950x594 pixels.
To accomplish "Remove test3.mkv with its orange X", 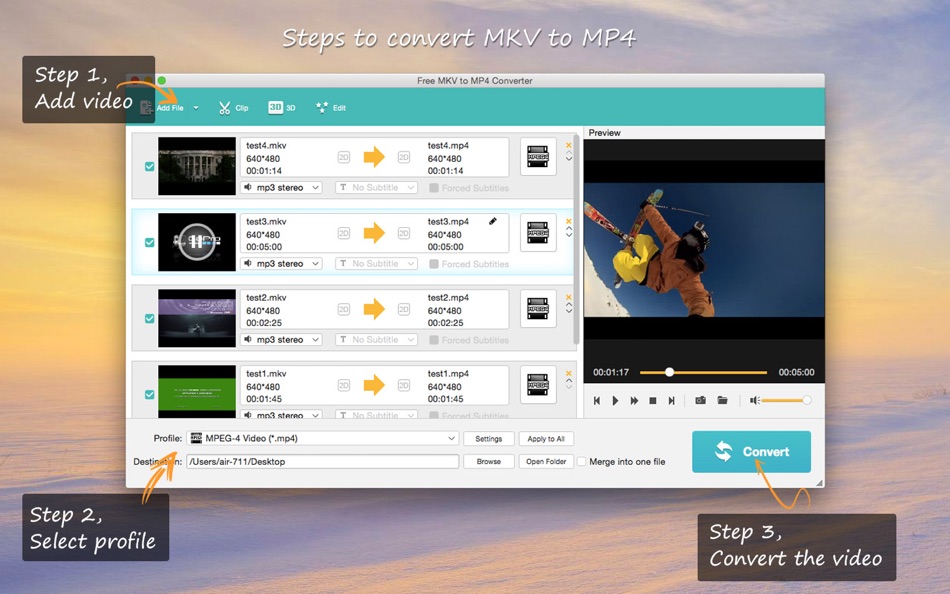I will pyautogui.click(x=568, y=221).
